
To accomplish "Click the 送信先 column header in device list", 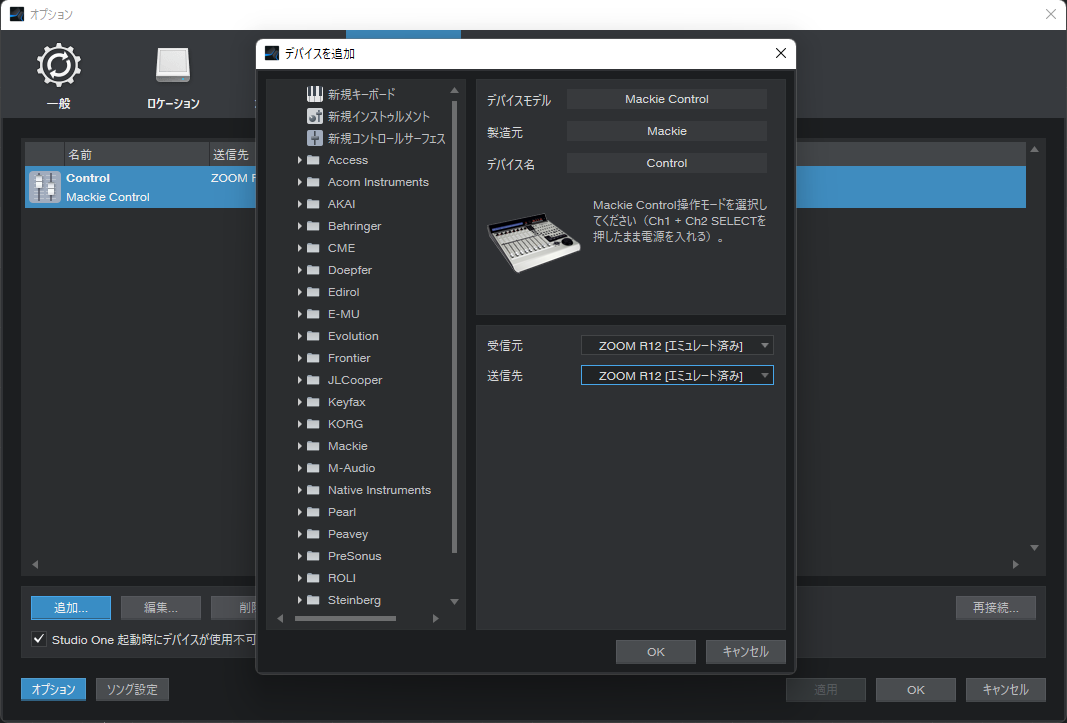I will coord(231,155).
